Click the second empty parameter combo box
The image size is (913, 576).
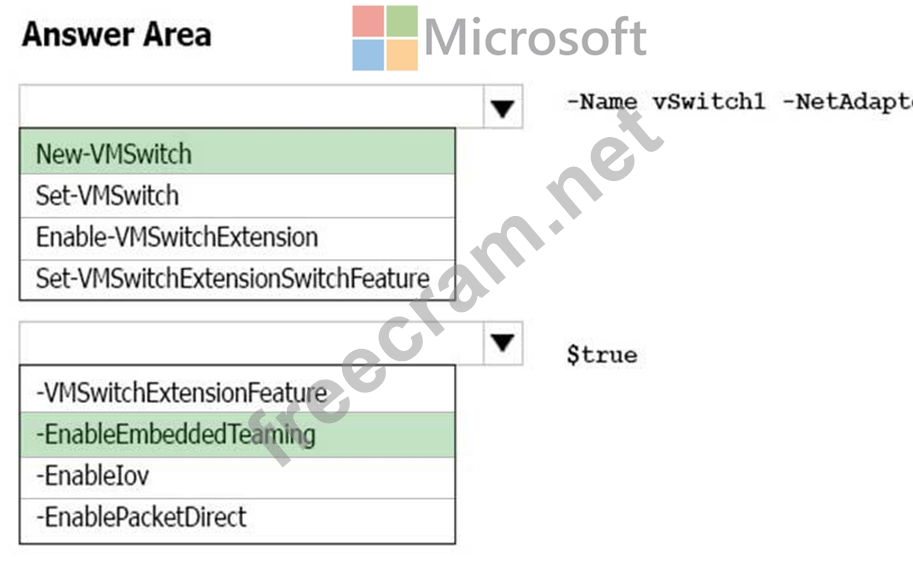pos(252,343)
